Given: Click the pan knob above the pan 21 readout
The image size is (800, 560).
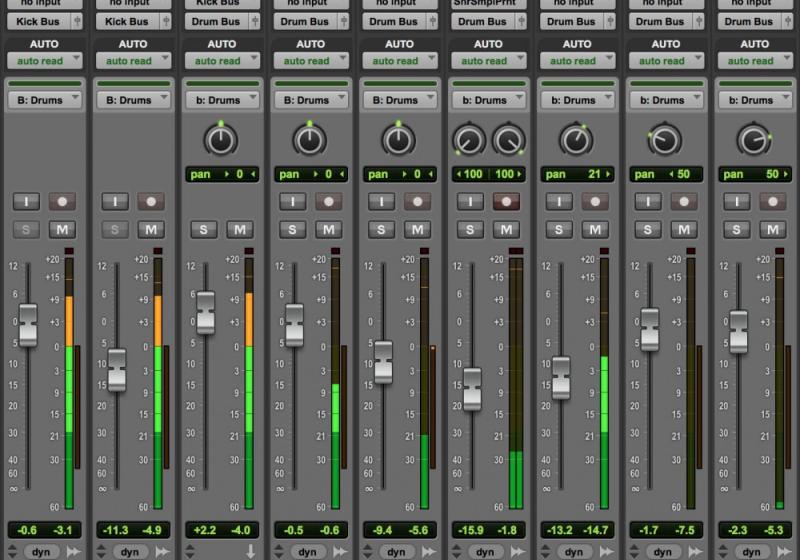Looking at the screenshot, I should 576,140.
